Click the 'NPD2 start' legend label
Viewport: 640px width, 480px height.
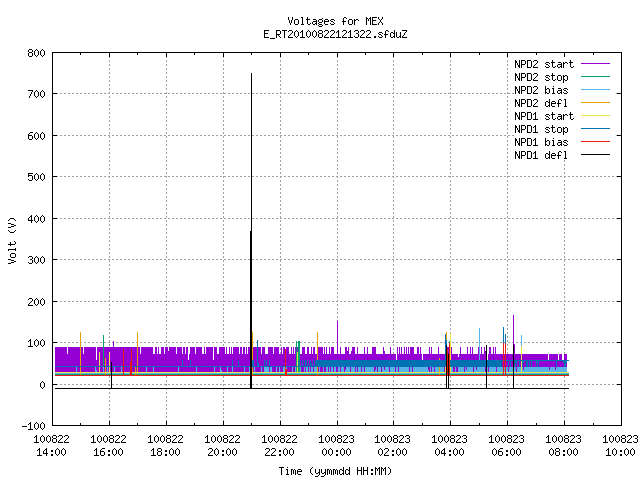pyautogui.click(x=544, y=64)
